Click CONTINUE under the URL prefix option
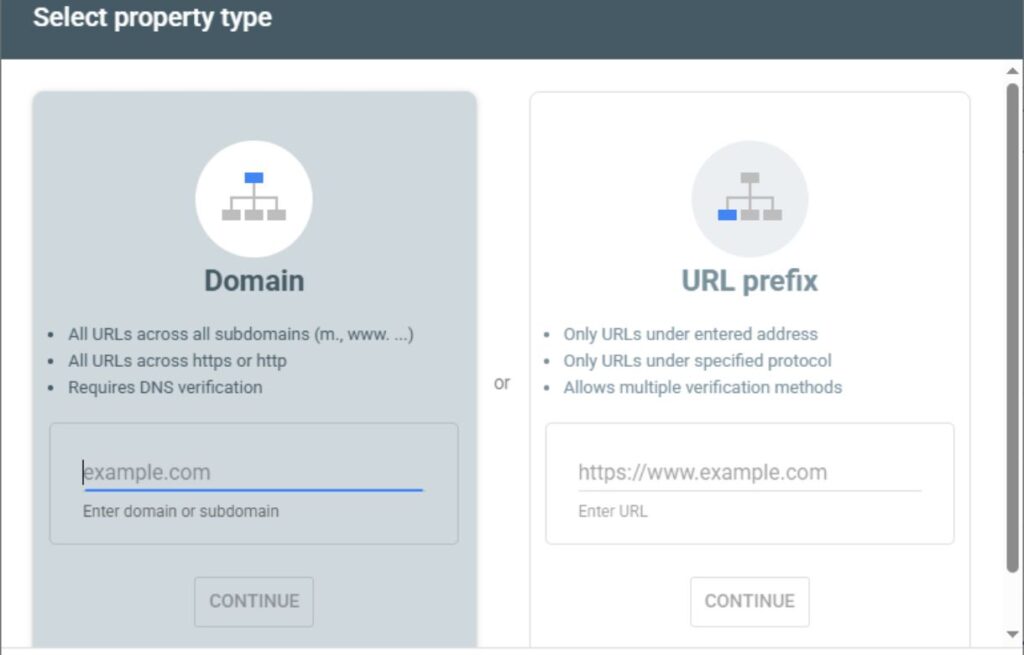This screenshot has height=655, width=1024. pyautogui.click(x=750, y=601)
